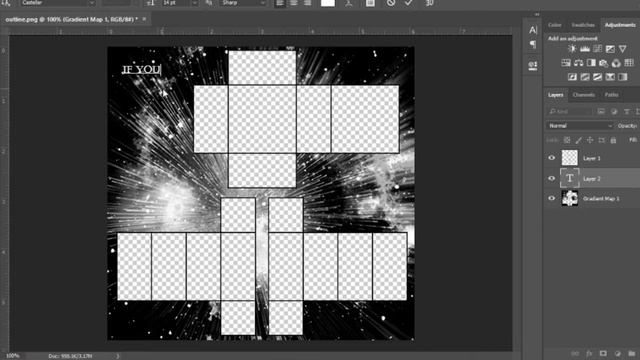Viewport: 640px width, 360px height.
Task: Select the Adjustments tab
Action: [620, 25]
